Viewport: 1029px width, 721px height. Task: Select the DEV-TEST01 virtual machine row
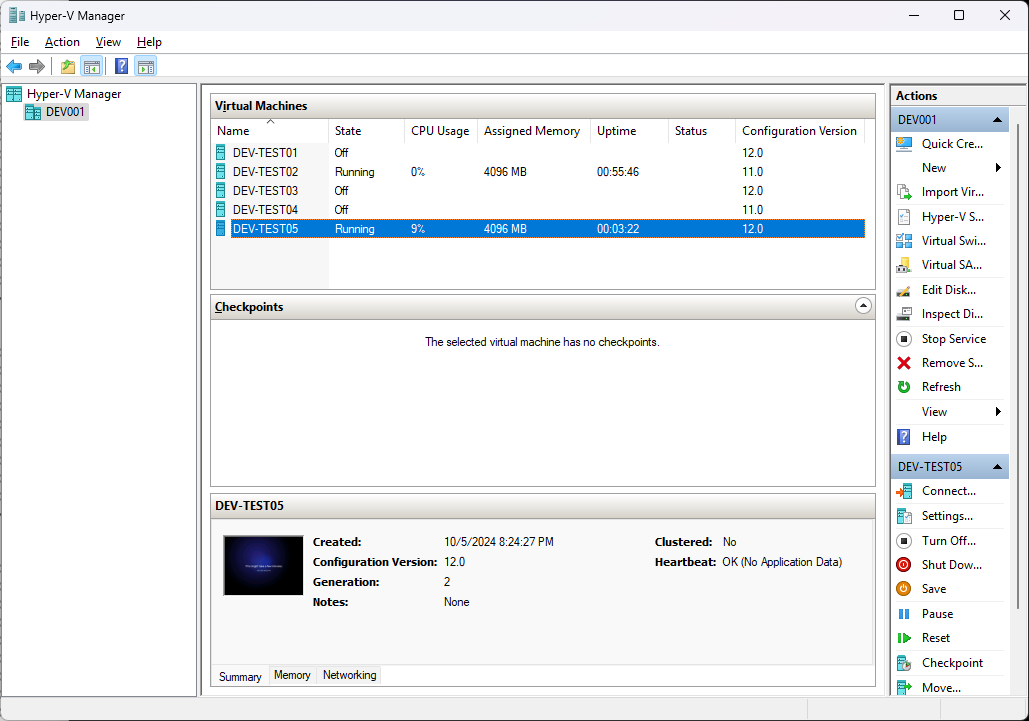coord(539,153)
